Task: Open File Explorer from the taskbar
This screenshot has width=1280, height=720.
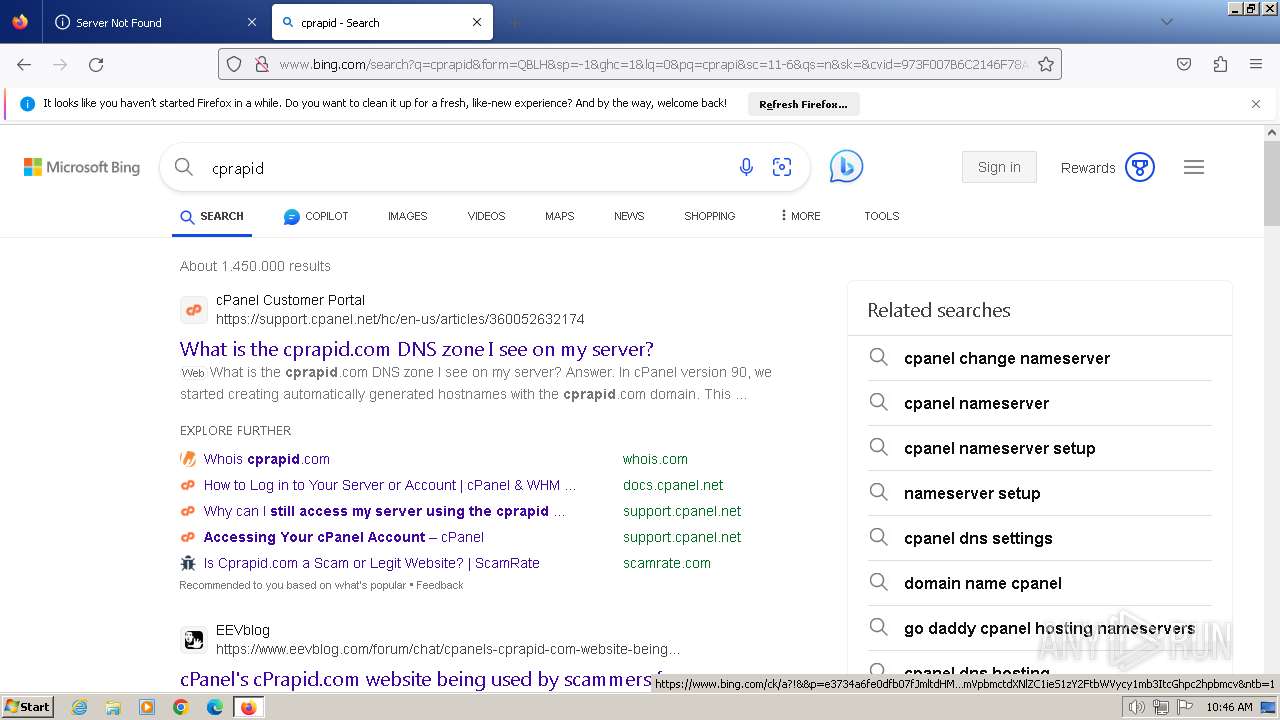Action: pos(113,707)
